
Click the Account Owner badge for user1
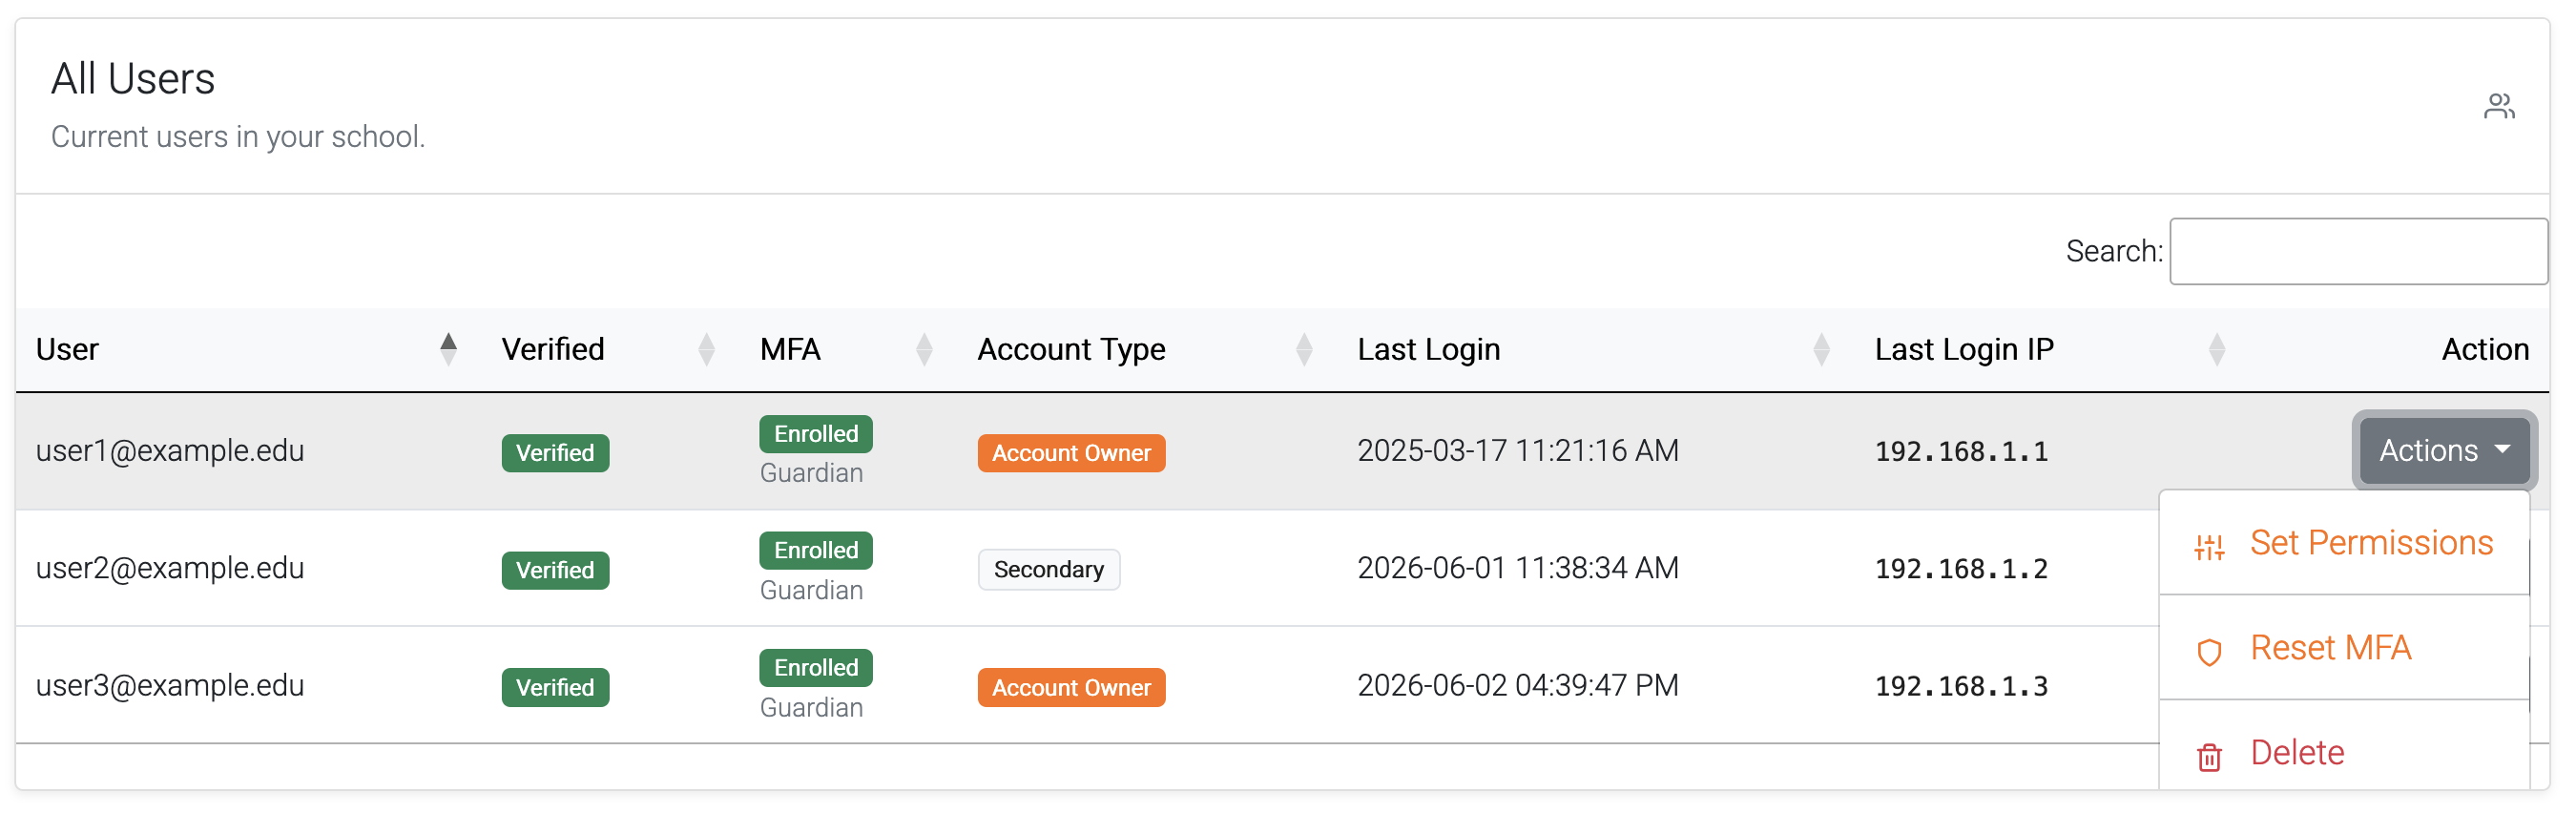(x=1071, y=453)
